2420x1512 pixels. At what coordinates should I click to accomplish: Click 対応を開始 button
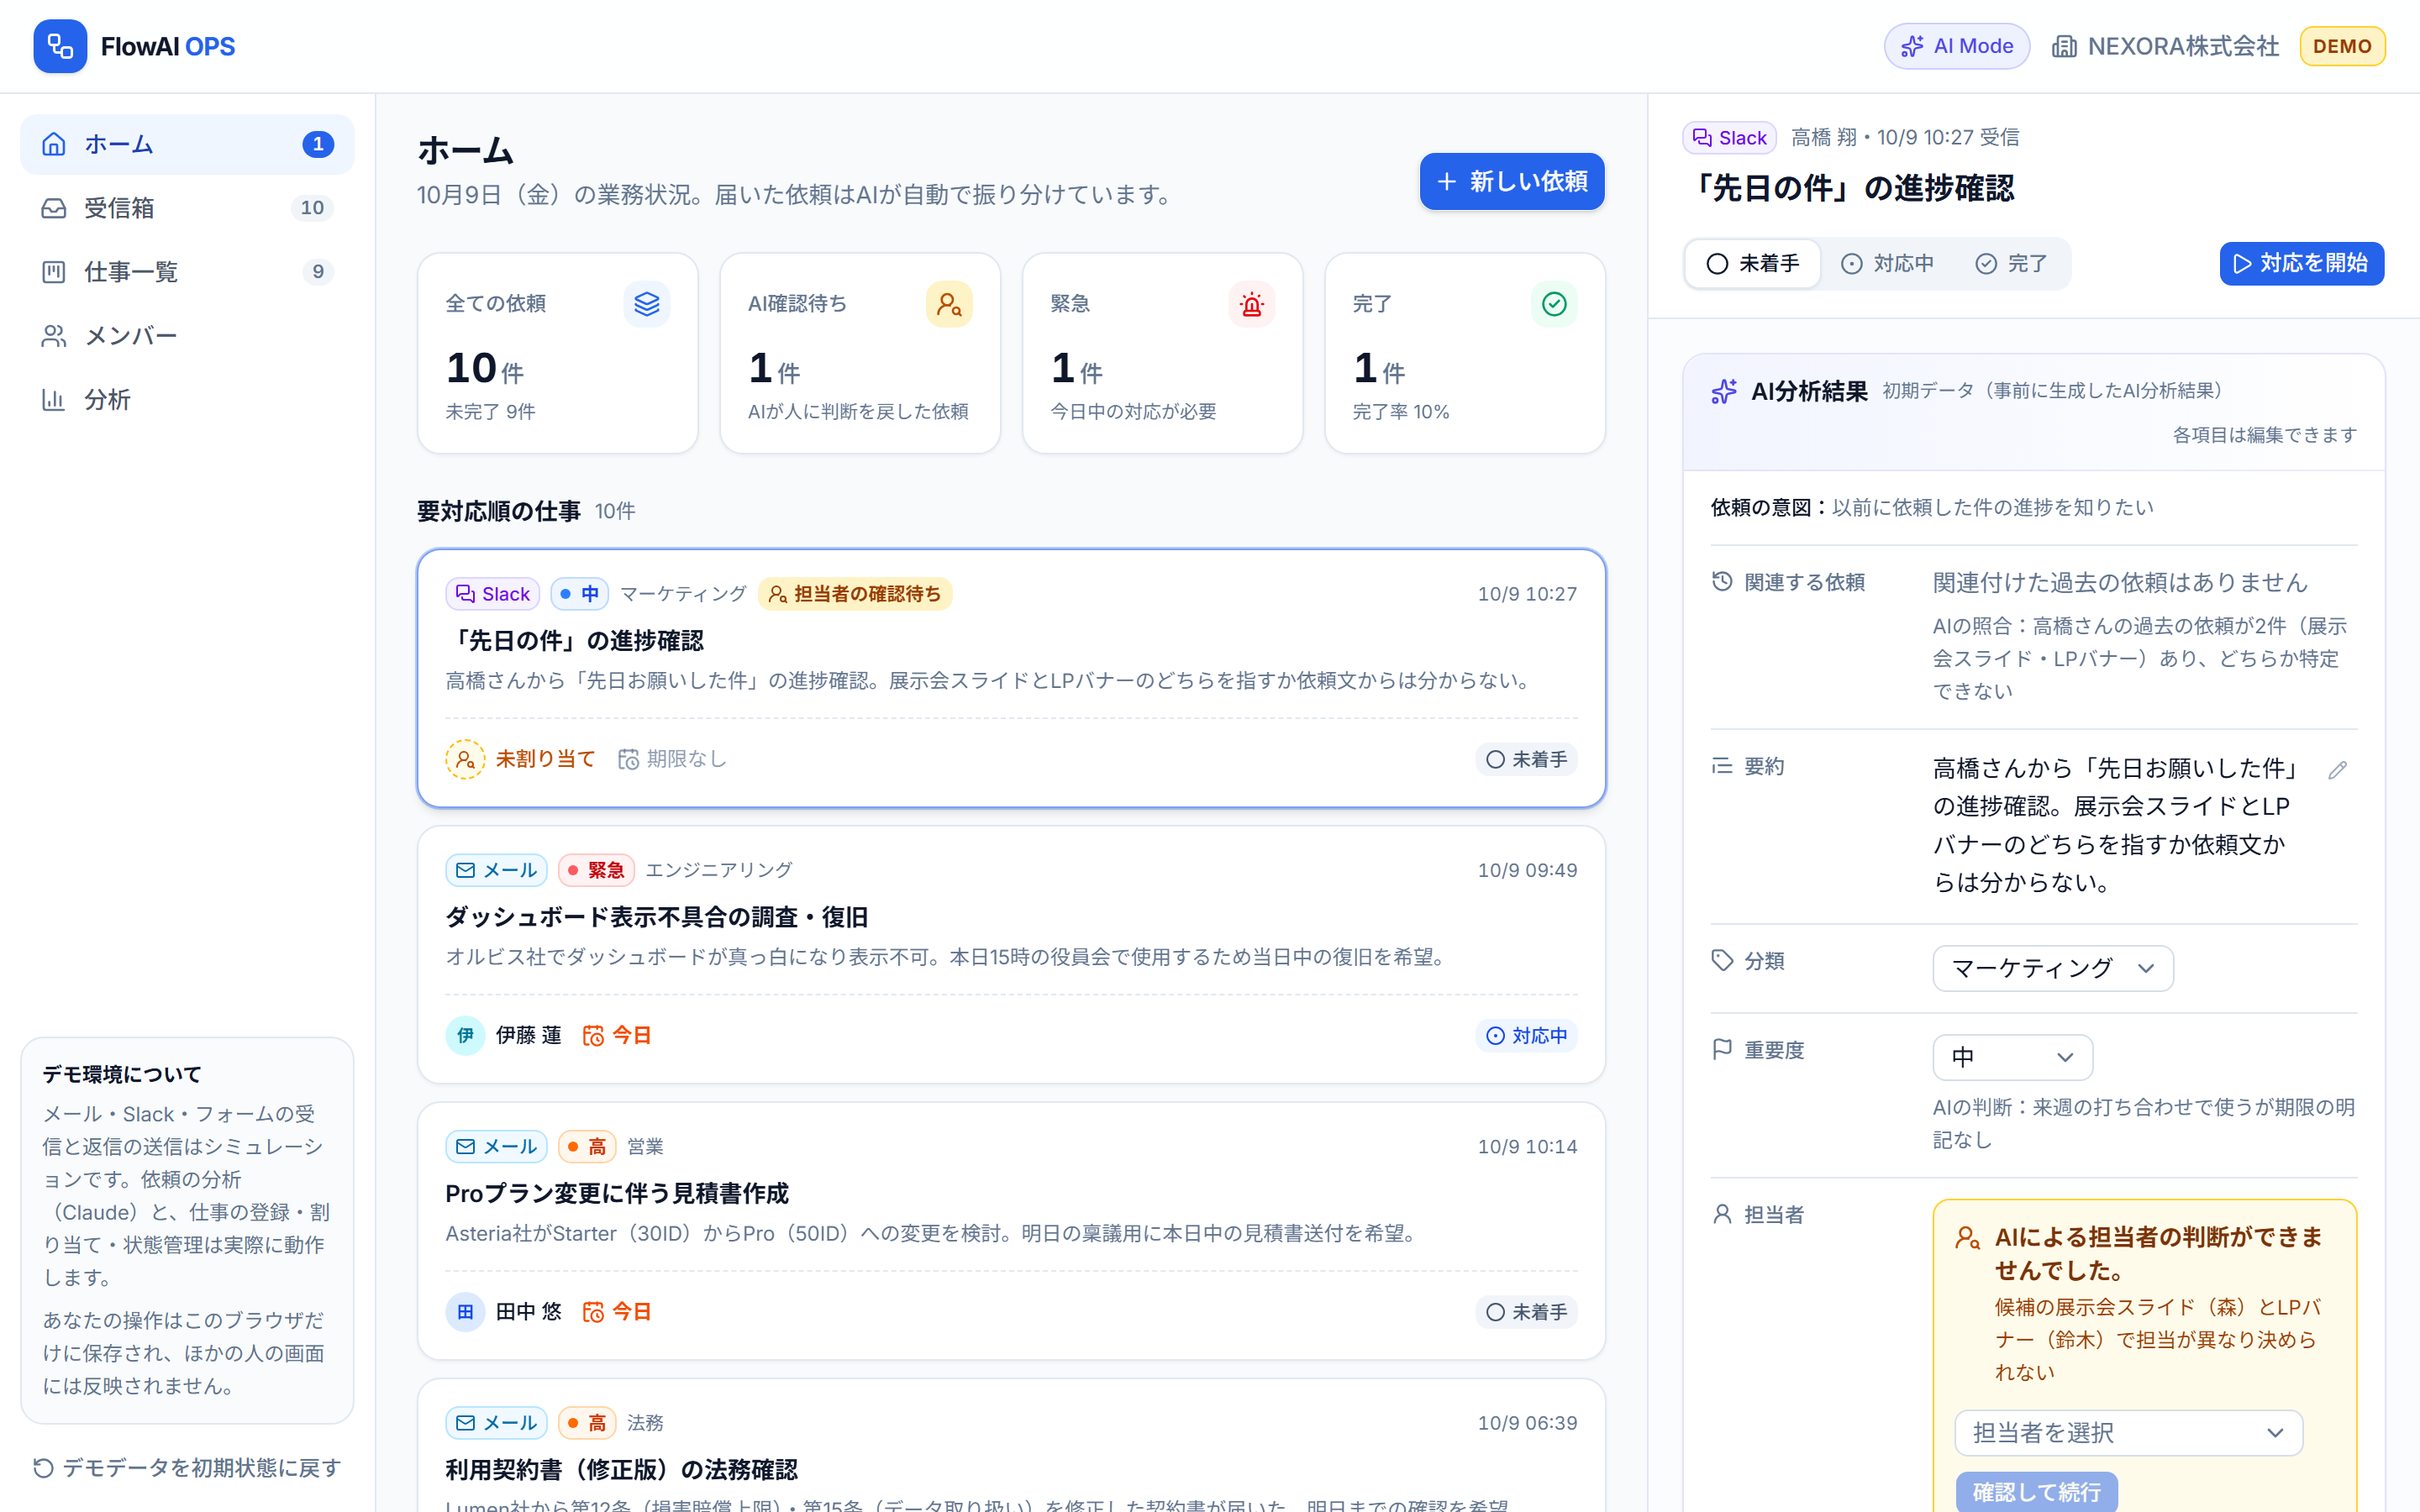tap(2301, 263)
